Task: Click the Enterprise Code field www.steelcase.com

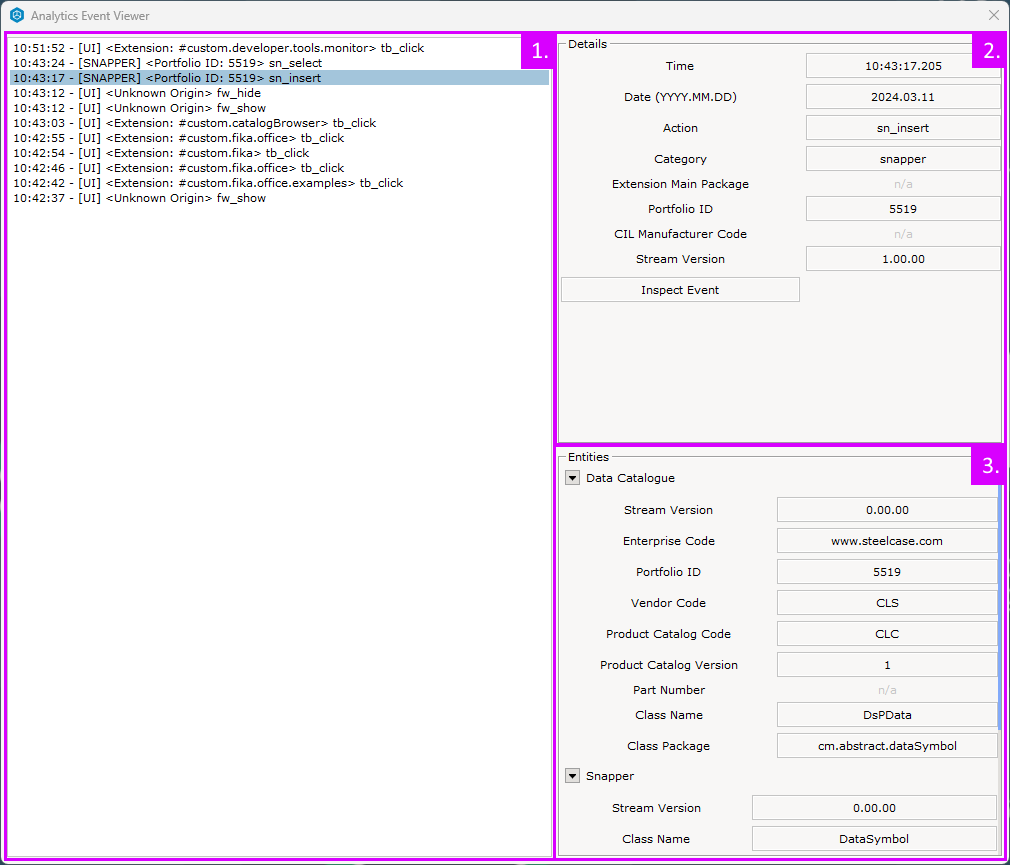Action: coord(887,540)
